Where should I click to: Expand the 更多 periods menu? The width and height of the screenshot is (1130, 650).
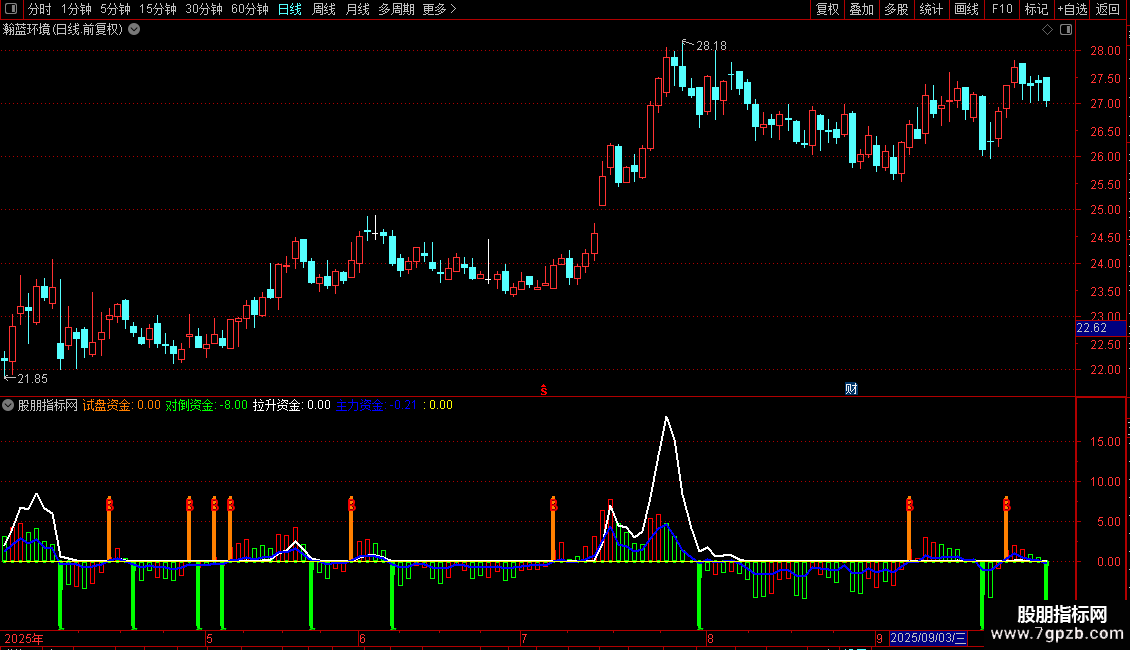coord(439,9)
